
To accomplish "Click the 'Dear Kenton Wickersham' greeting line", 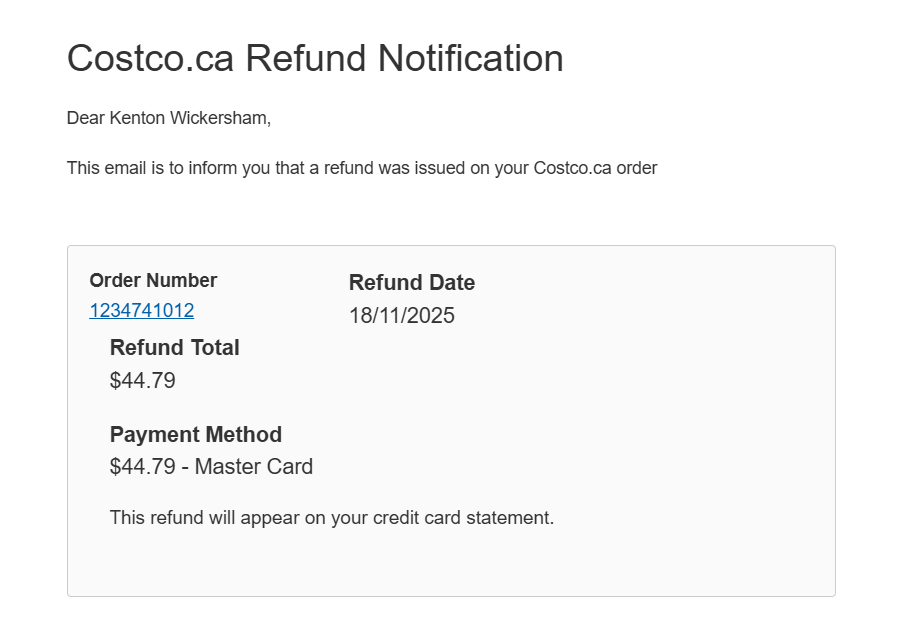I will 168,118.
